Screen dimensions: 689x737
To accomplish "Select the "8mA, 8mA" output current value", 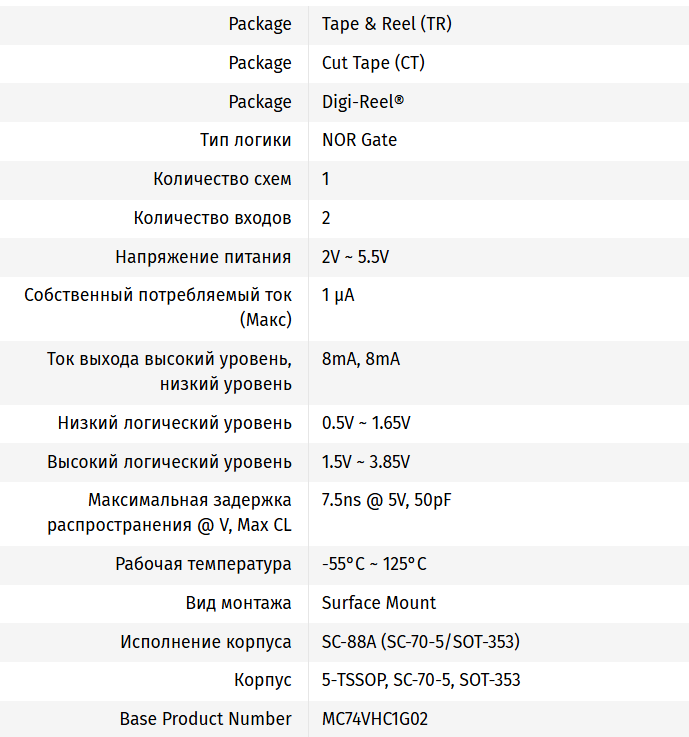I will (360, 359).
